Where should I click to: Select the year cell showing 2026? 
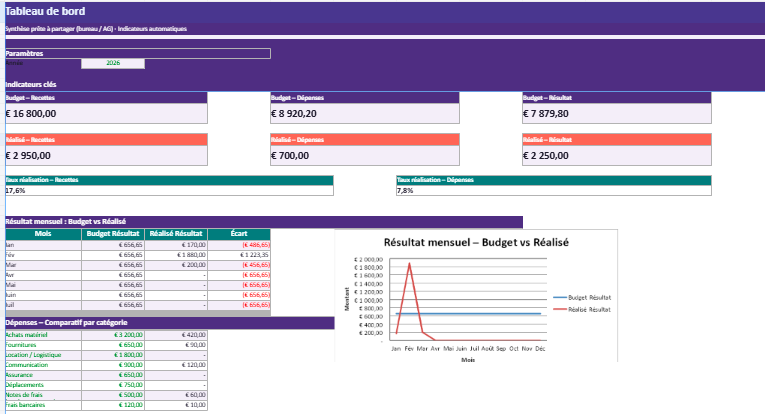tap(112, 63)
